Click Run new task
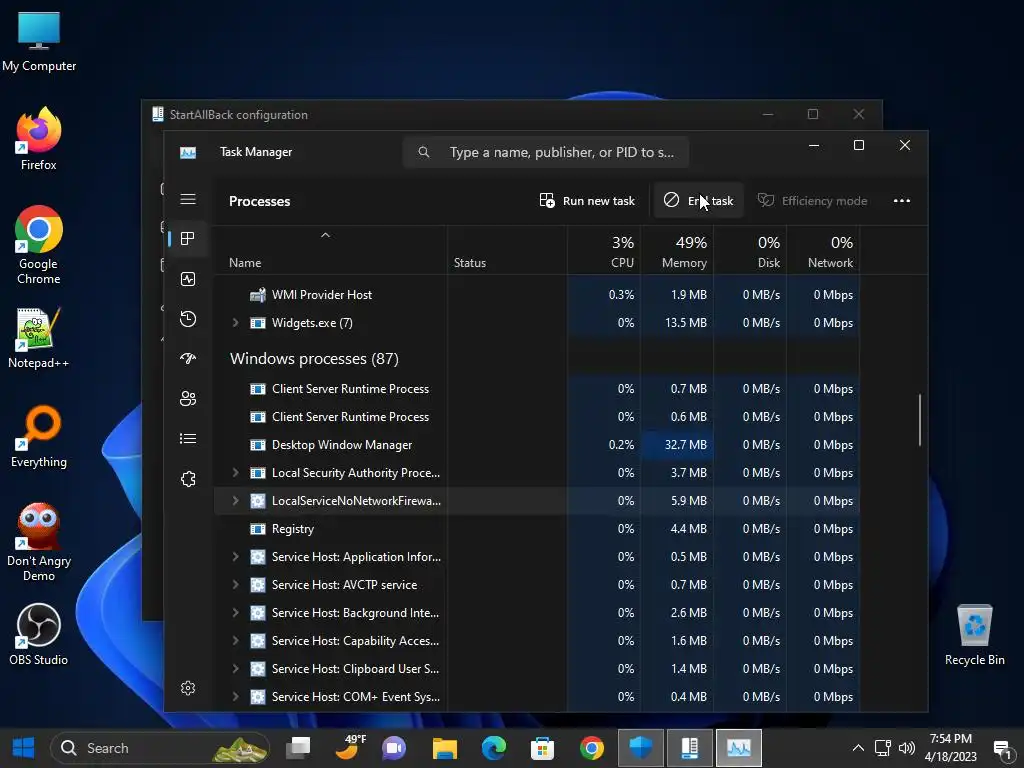The height and width of the screenshot is (768, 1024). pos(587,201)
